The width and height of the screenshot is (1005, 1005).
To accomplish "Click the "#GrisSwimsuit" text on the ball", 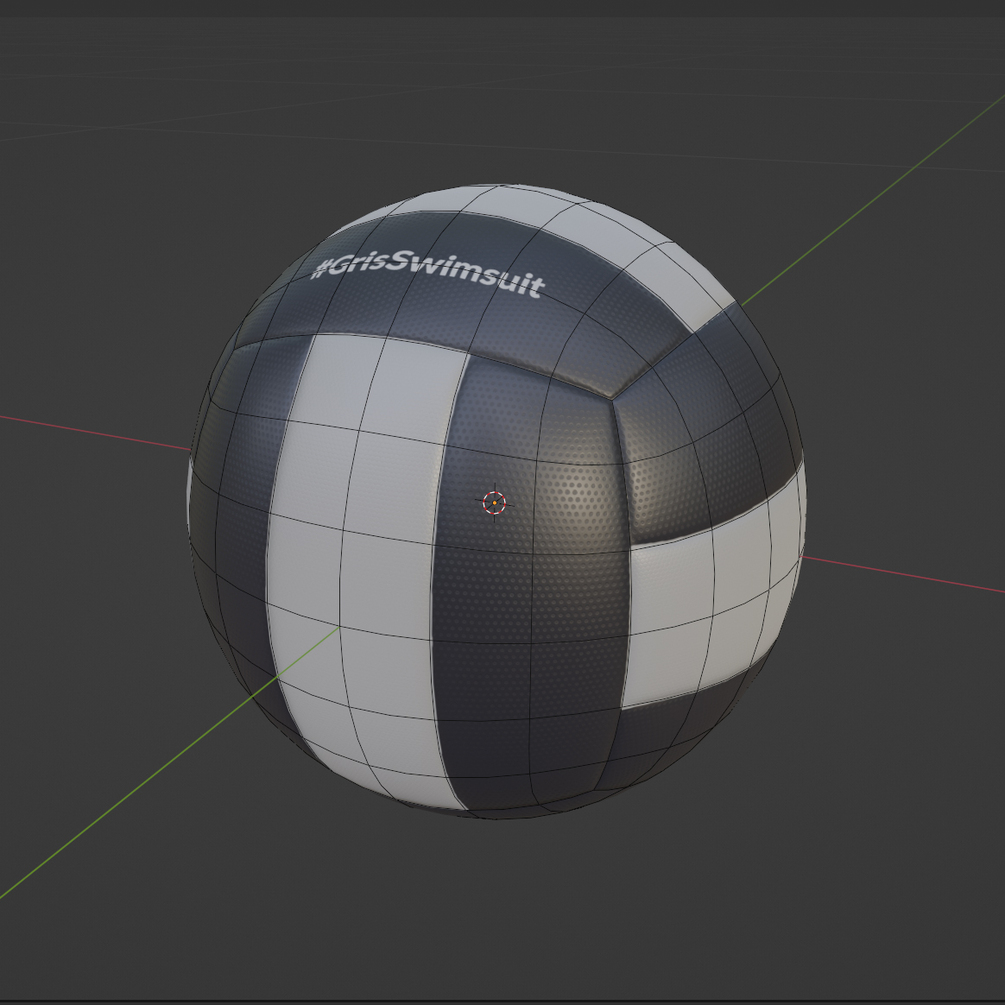I will pos(428,274).
